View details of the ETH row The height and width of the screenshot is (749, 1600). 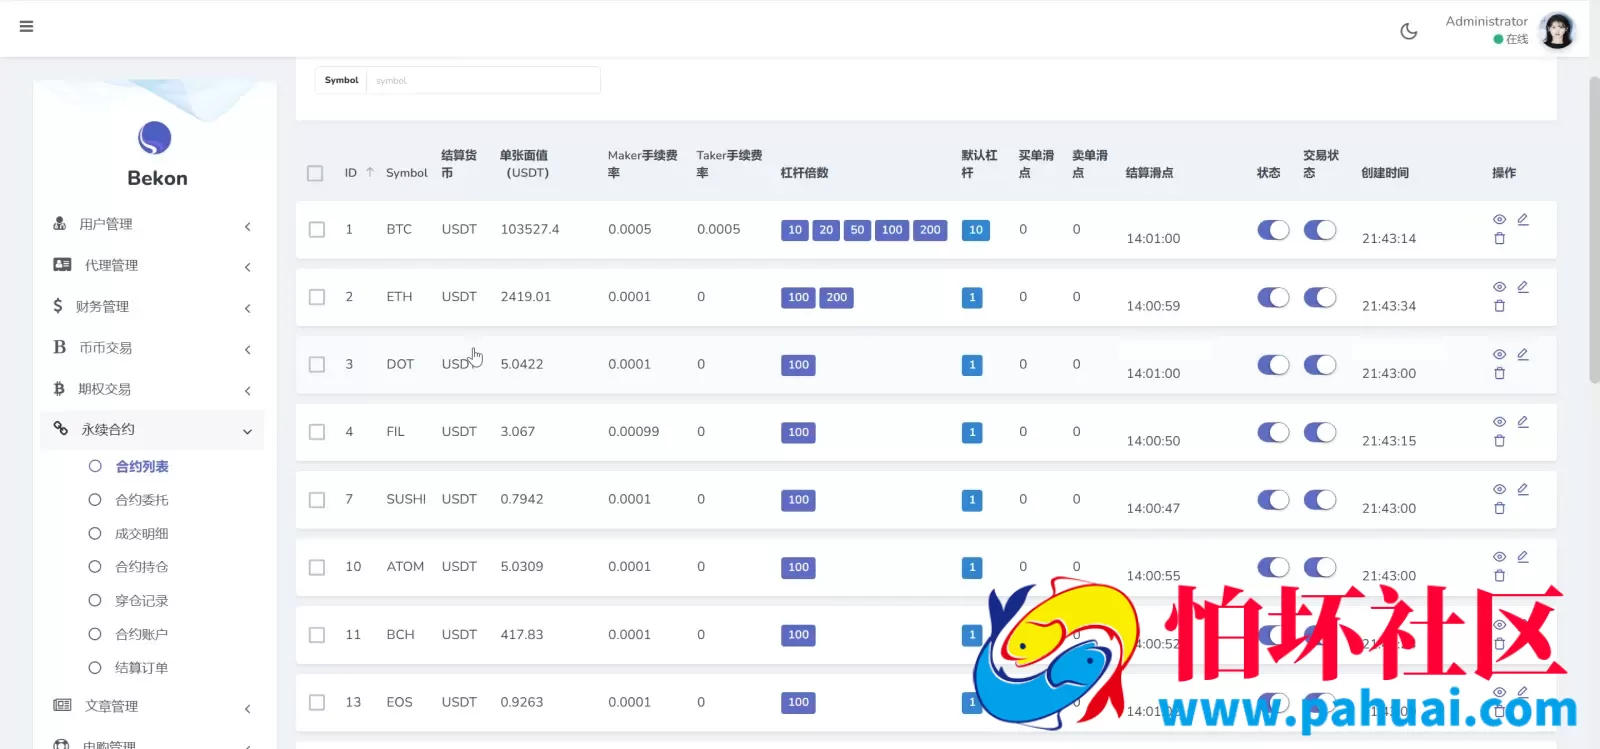tap(1499, 287)
